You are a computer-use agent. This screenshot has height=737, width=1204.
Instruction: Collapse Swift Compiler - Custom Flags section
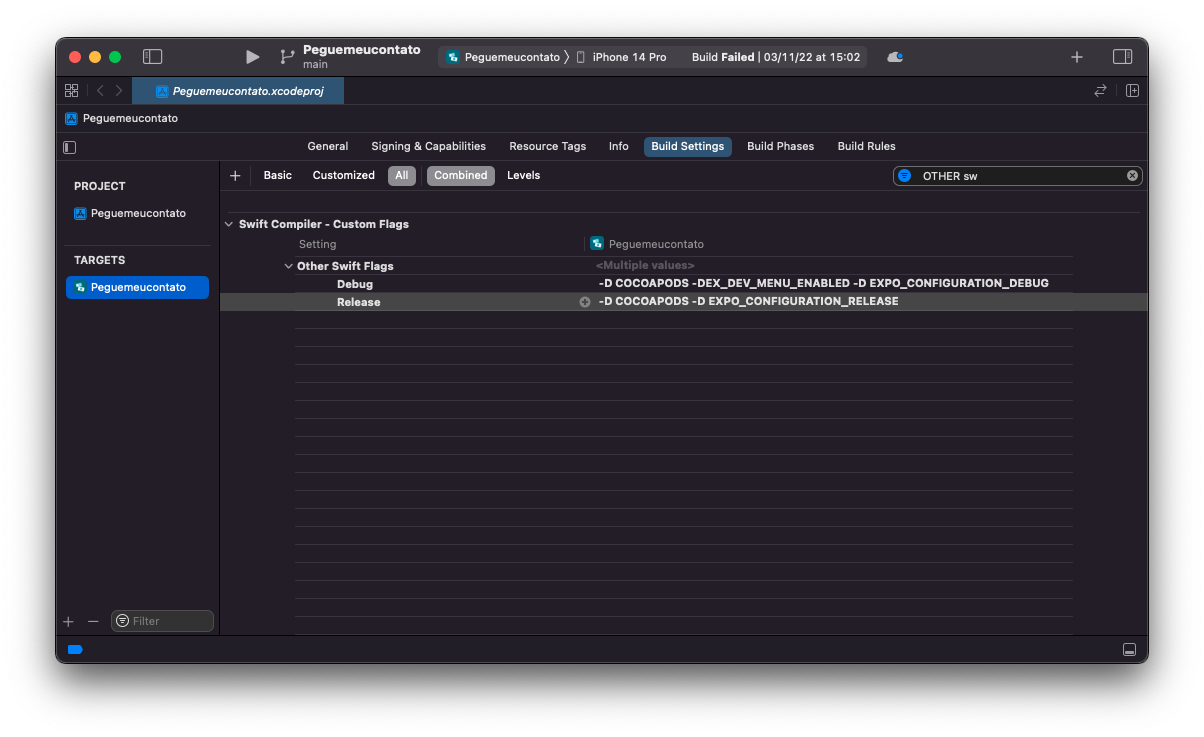point(229,224)
